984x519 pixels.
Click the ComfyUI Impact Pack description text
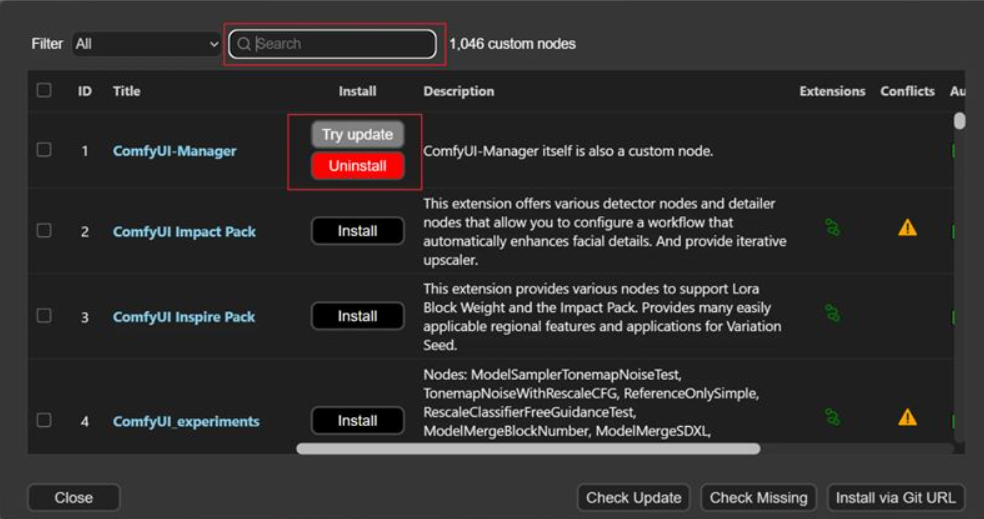pos(604,232)
